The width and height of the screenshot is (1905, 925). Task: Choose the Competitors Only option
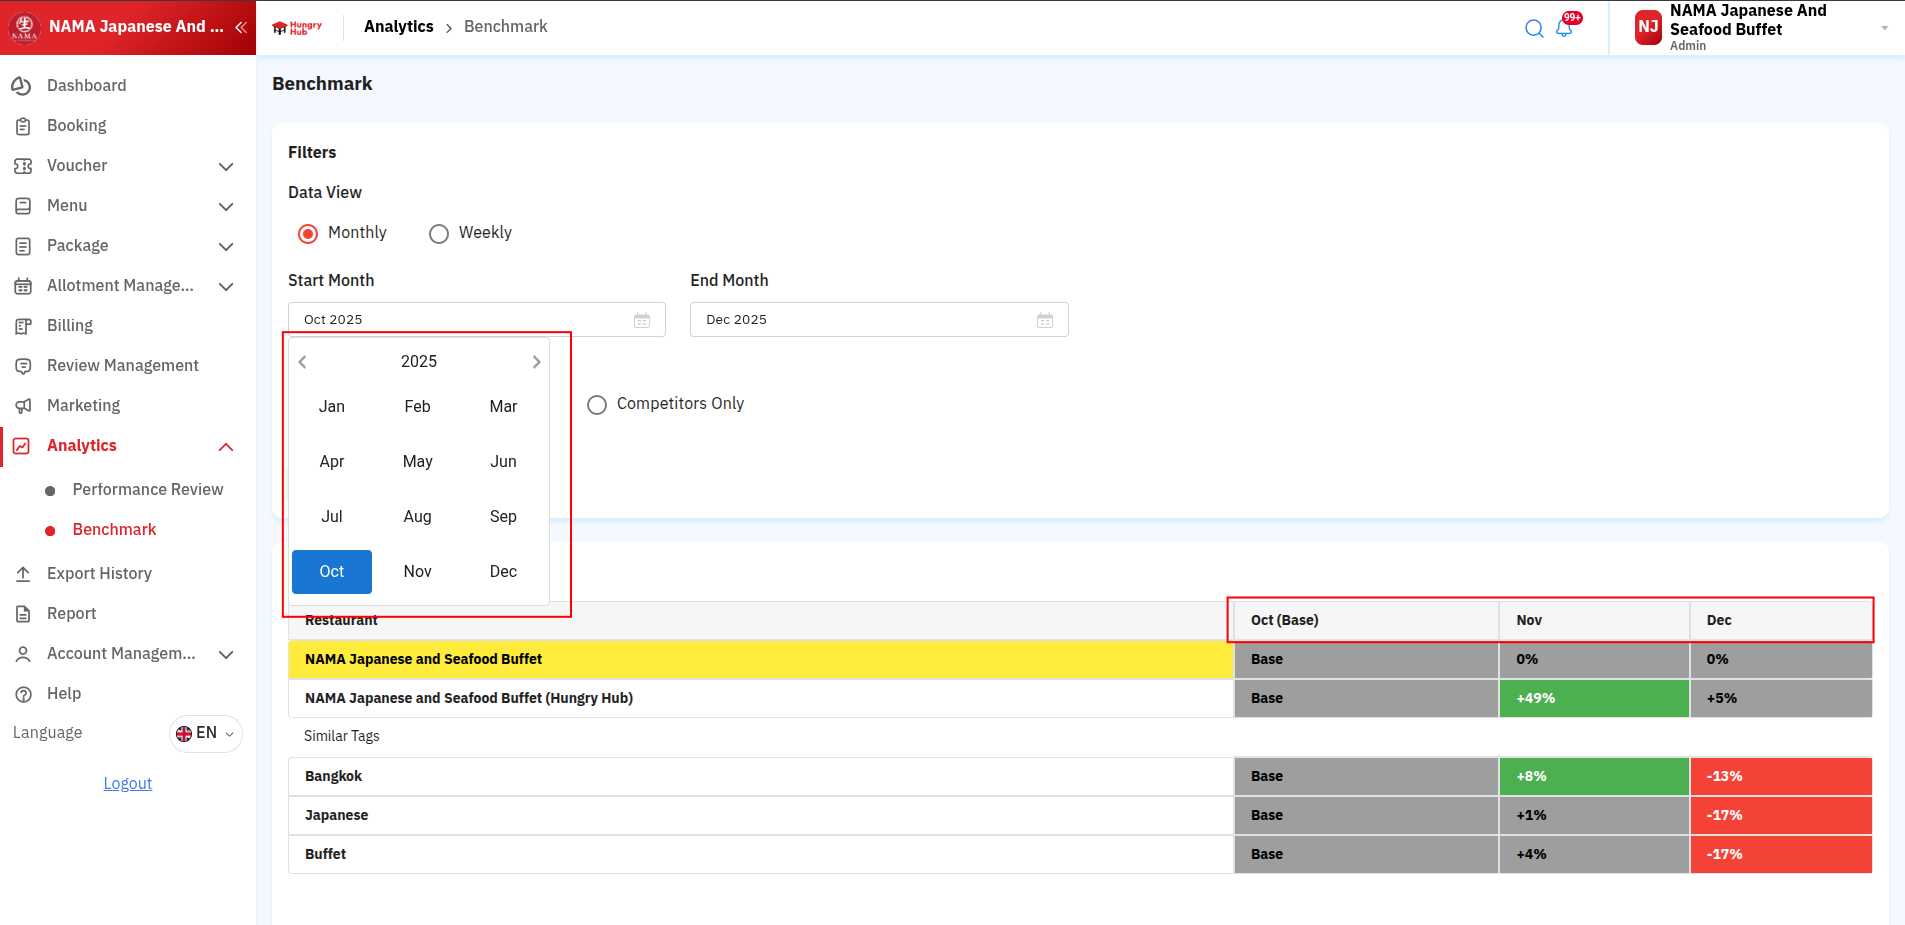point(597,405)
